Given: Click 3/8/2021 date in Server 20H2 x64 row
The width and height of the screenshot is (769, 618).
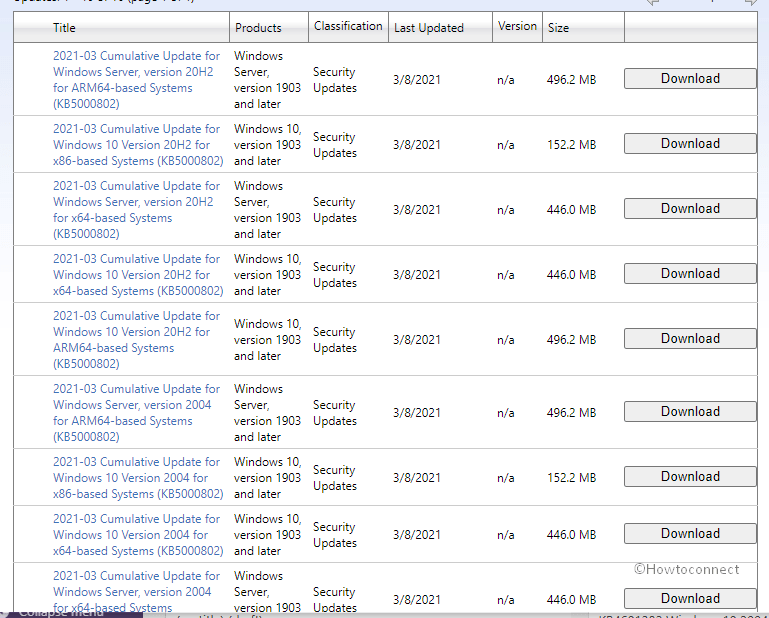Looking at the screenshot, I should (417, 209).
